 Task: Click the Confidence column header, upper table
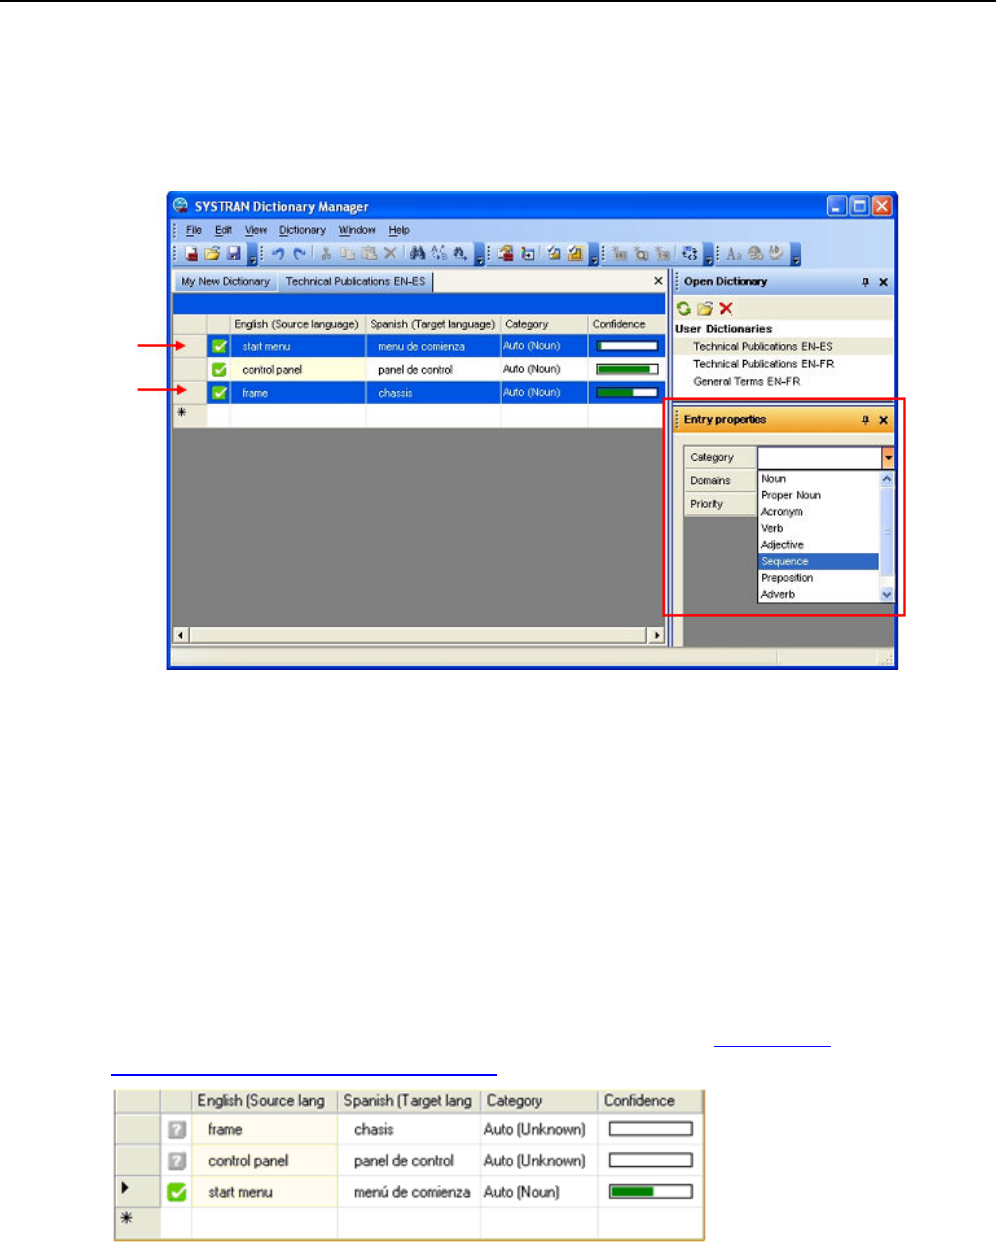click(x=626, y=324)
